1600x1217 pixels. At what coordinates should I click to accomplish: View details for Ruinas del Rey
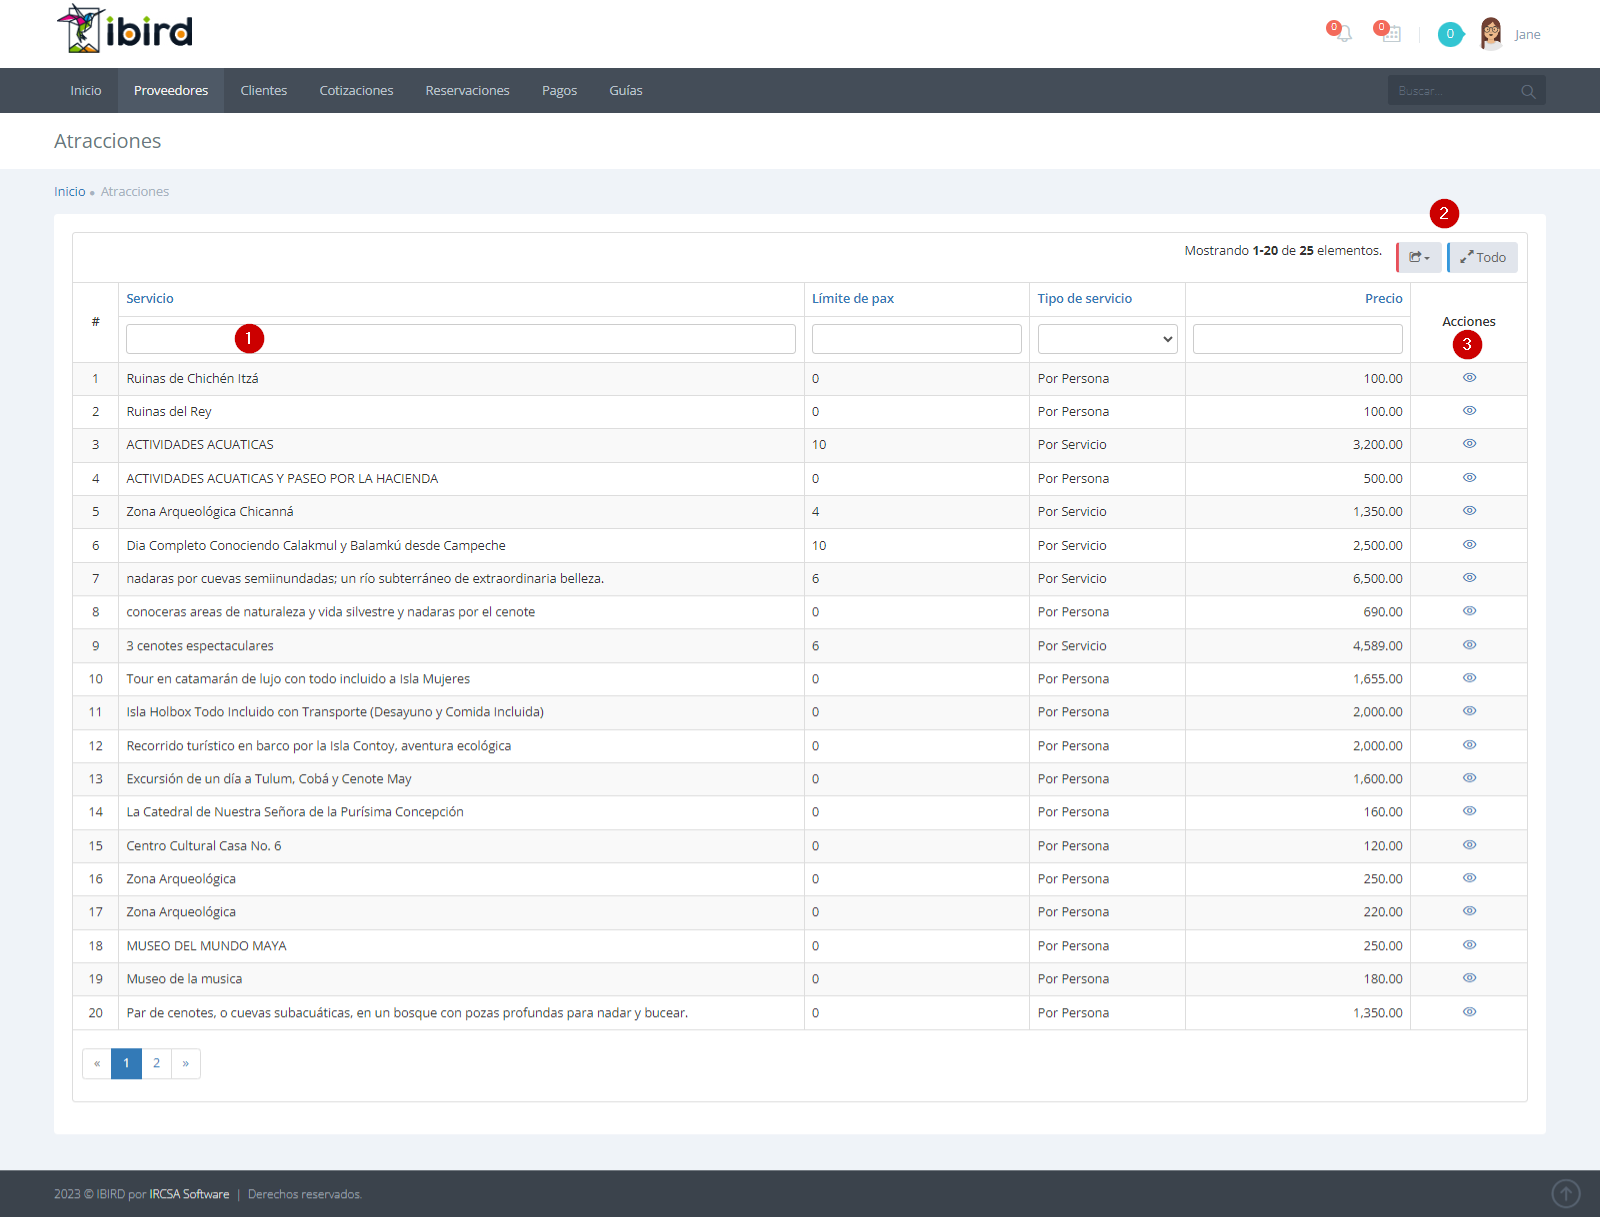(x=1469, y=411)
